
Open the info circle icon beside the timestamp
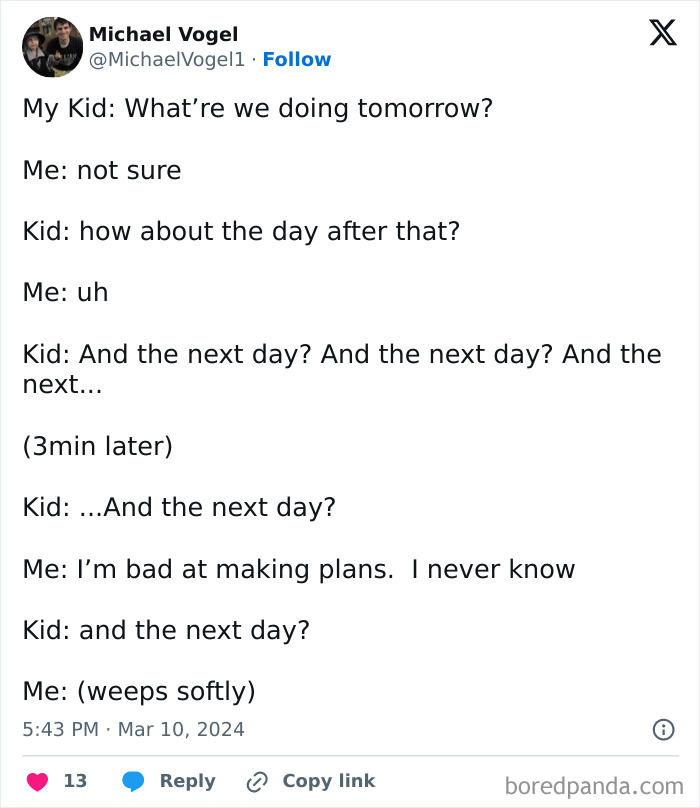point(663,729)
